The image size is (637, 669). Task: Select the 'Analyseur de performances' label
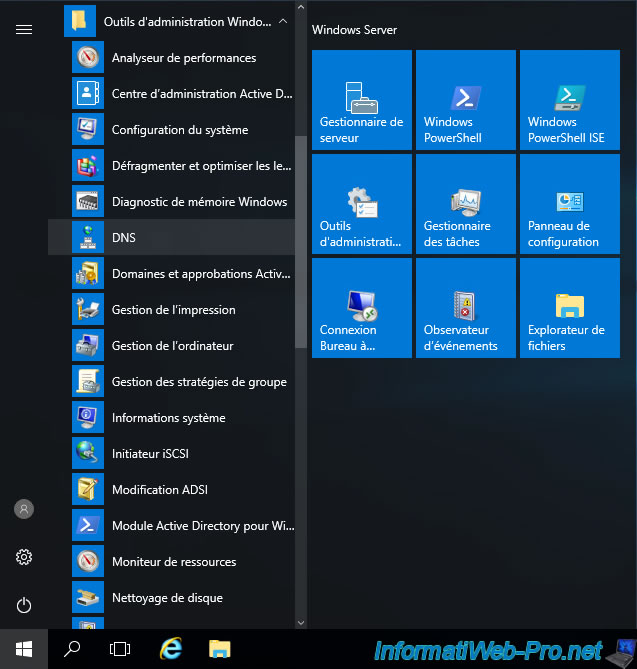(x=184, y=58)
